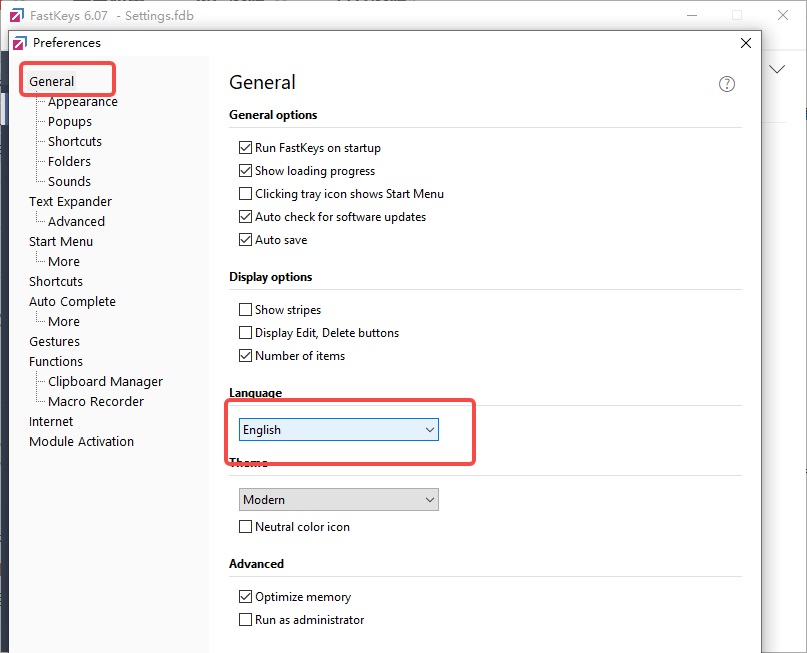Close the FastKeys main window
This screenshot has height=653, width=807.
tap(782, 15)
